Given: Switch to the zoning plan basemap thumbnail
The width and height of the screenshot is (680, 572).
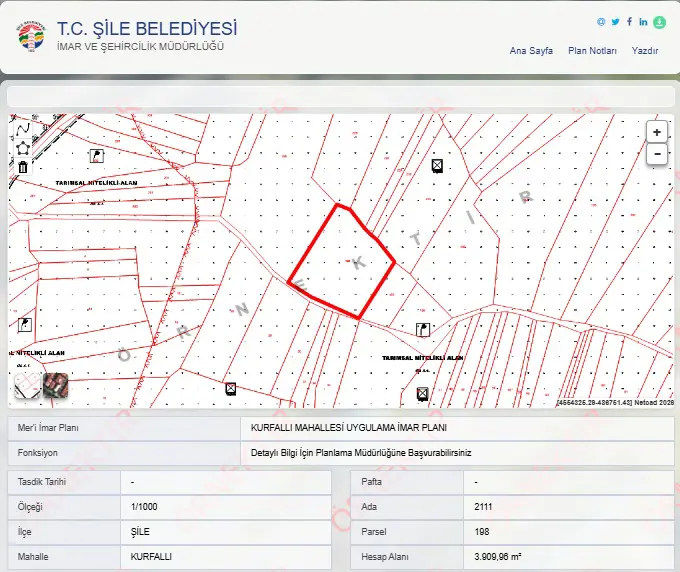Looking at the screenshot, I should [x=27, y=386].
